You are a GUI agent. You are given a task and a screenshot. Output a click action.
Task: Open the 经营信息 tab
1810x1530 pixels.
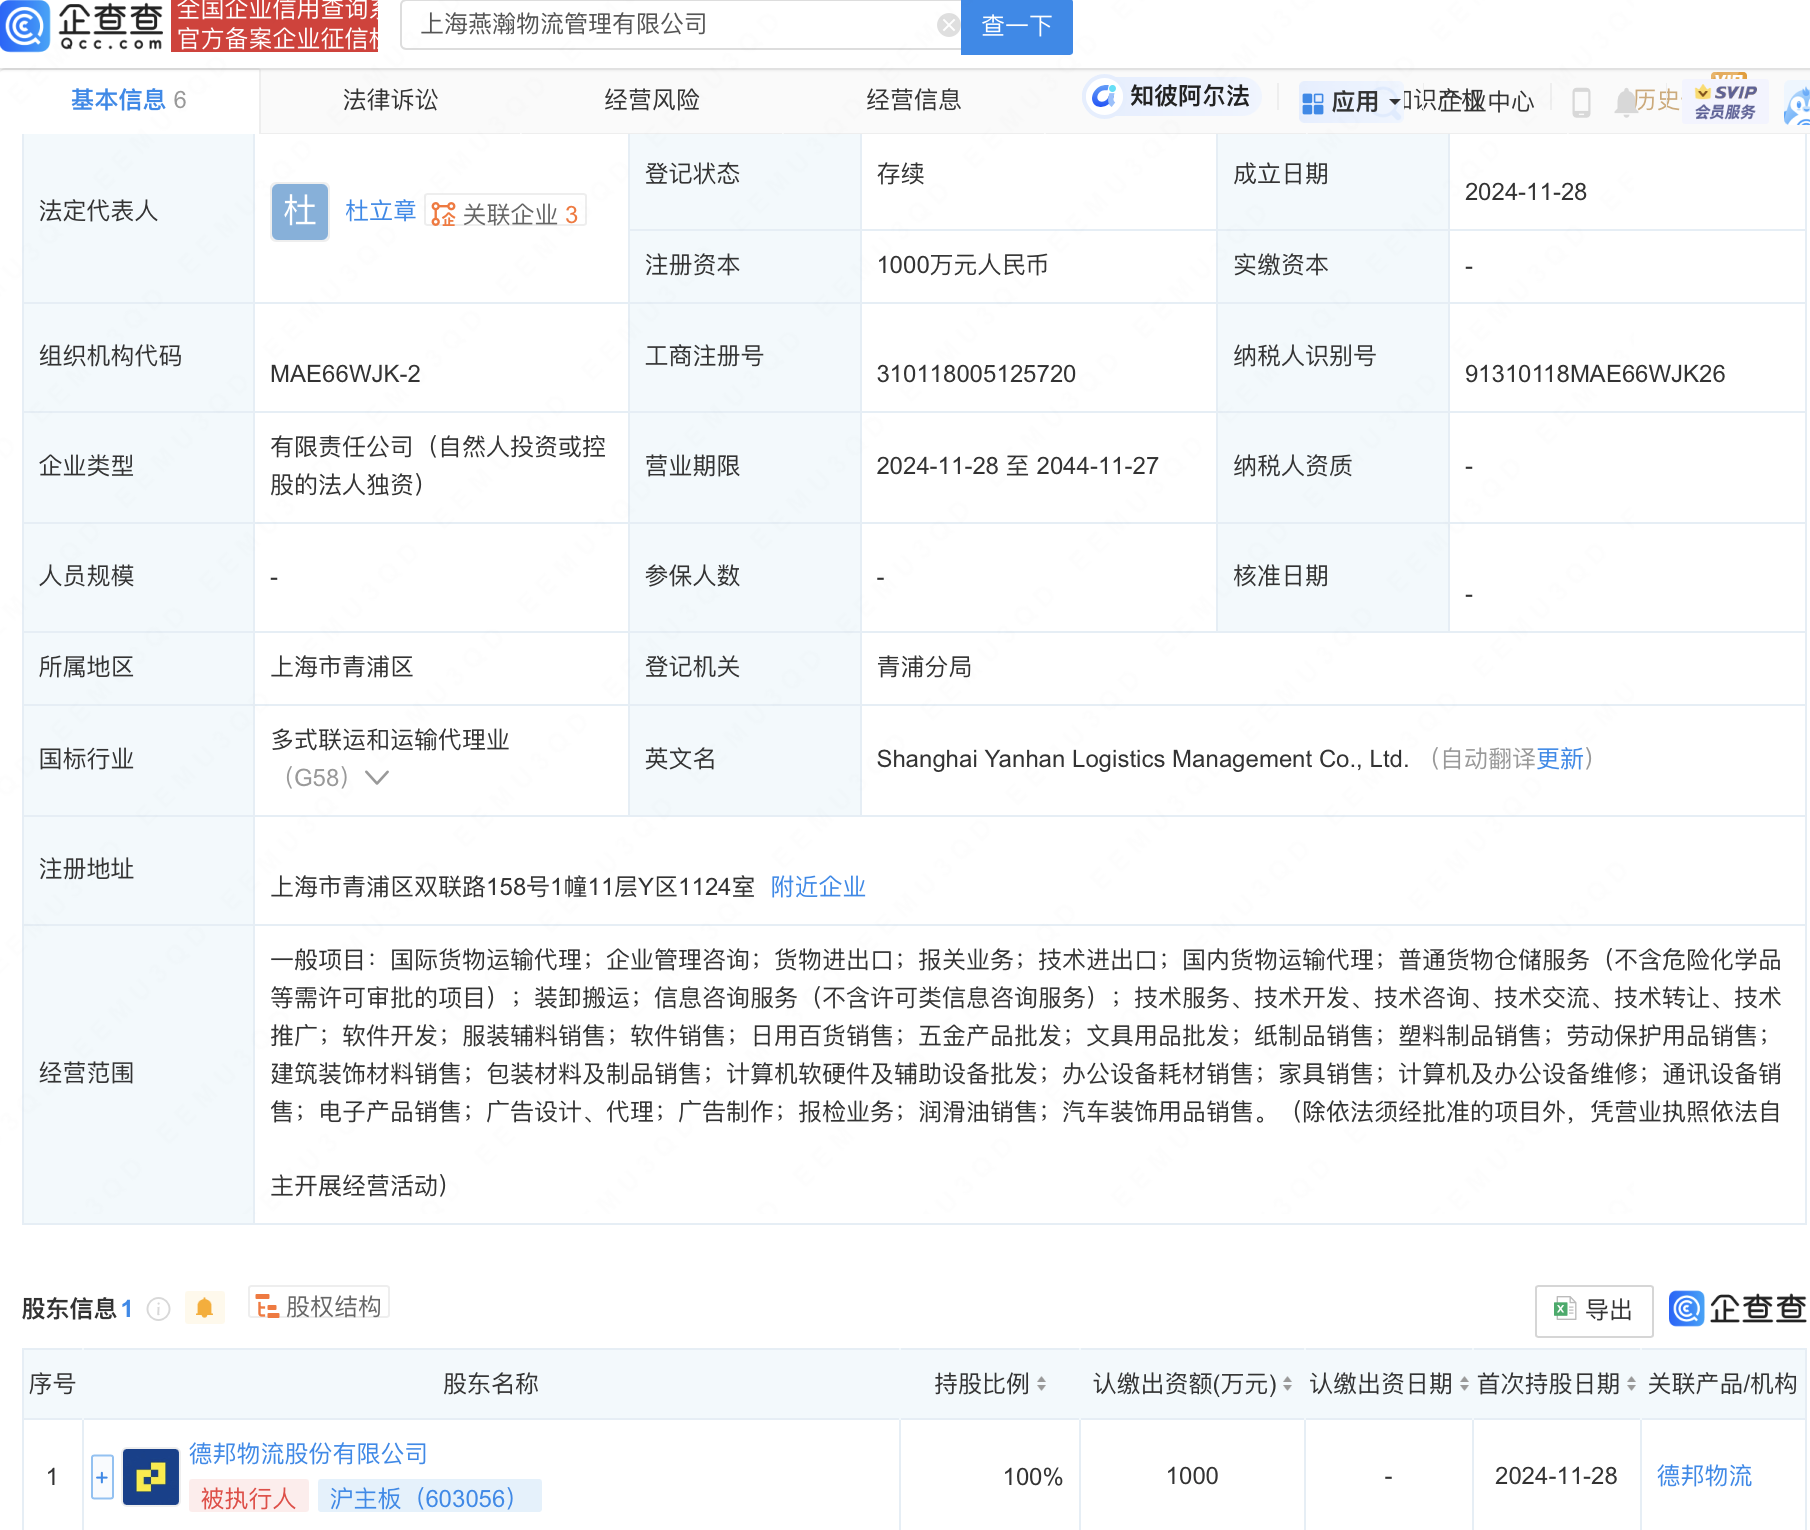point(914,100)
